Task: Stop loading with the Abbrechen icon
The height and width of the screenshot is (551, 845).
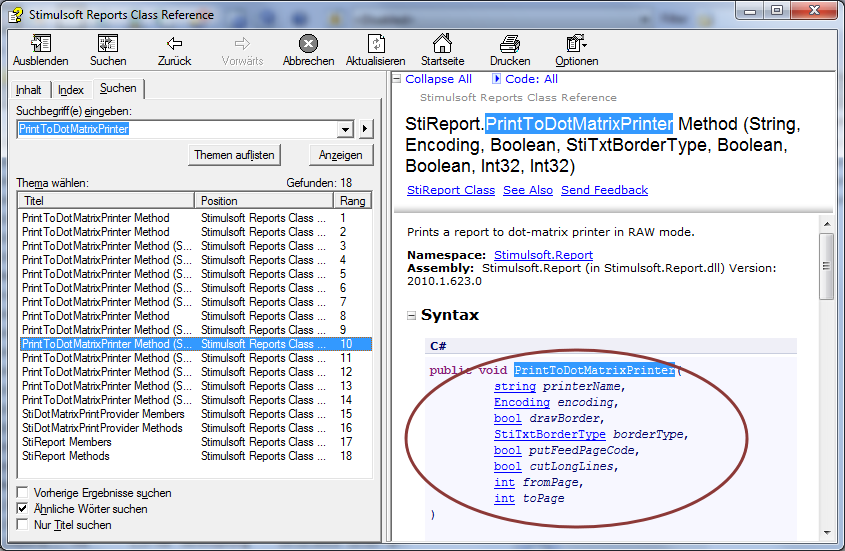Action: tap(308, 44)
